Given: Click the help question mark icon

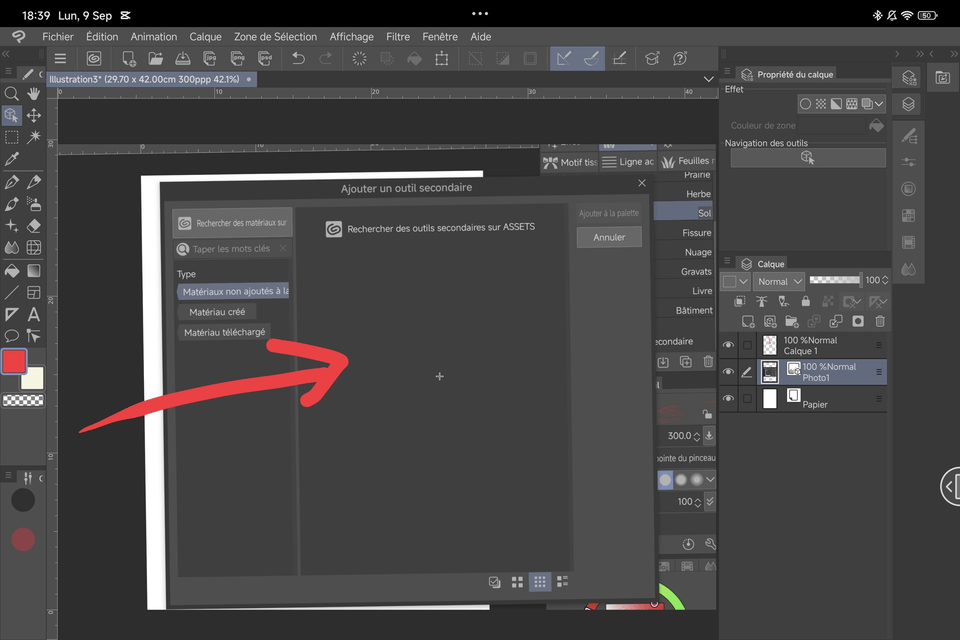Looking at the screenshot, I should (x=680, y=59).
